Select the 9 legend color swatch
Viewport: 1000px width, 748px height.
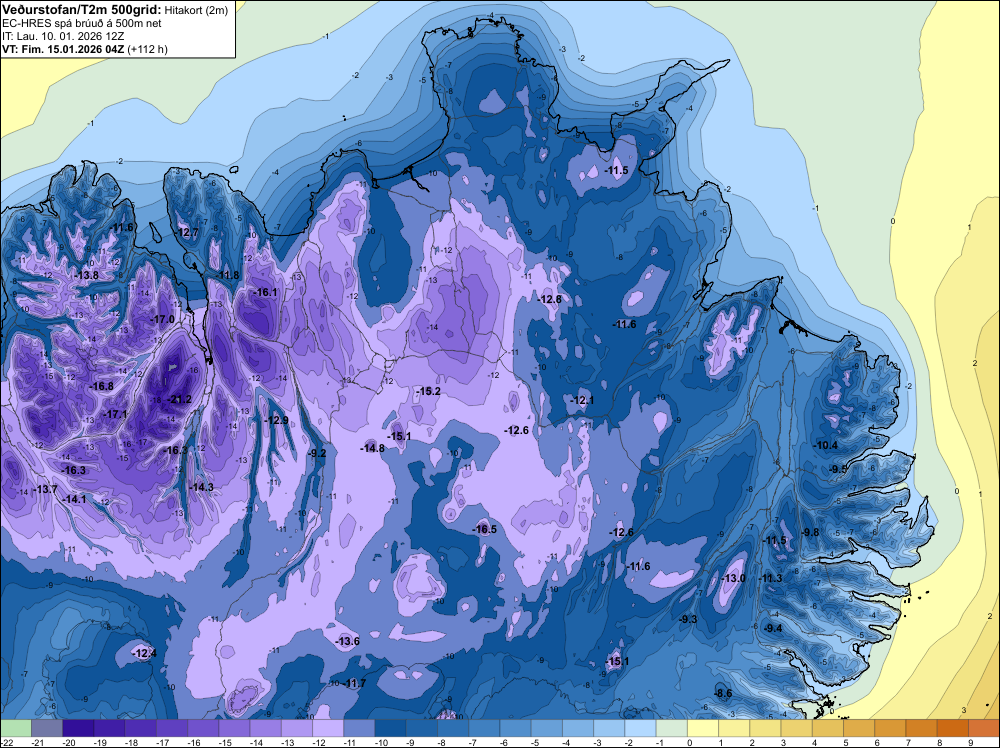click(985, 729)
